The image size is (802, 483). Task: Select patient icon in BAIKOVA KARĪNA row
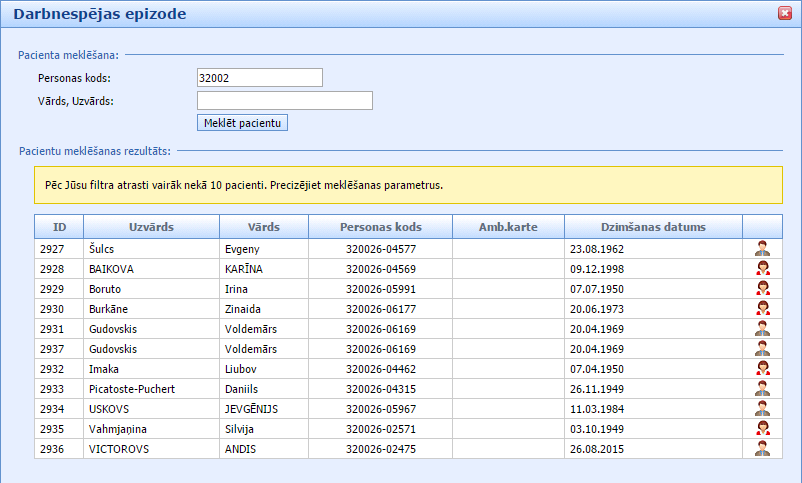tap(763, 269)
